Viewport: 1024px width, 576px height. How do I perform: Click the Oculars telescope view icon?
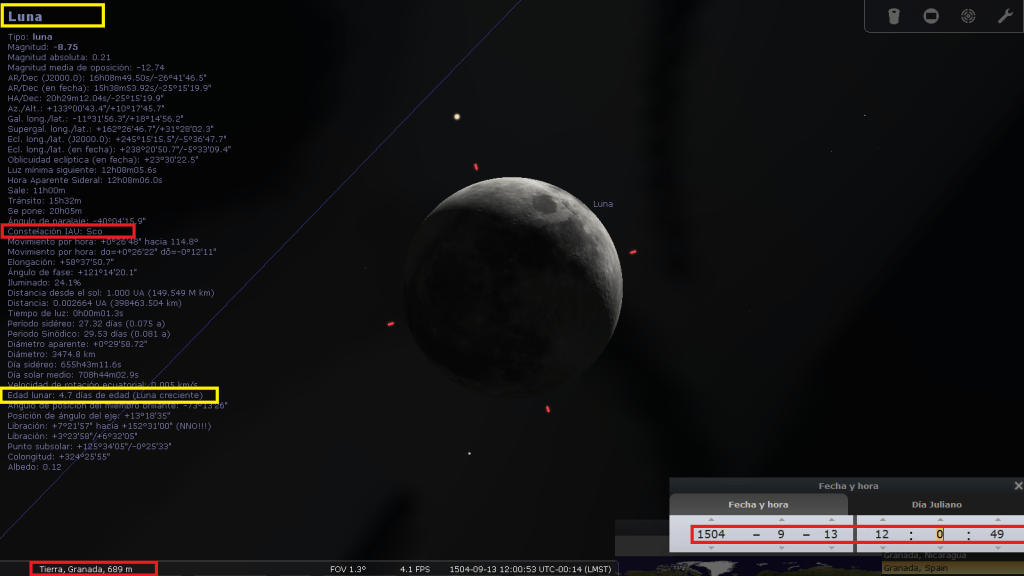[x=895, y=16]
